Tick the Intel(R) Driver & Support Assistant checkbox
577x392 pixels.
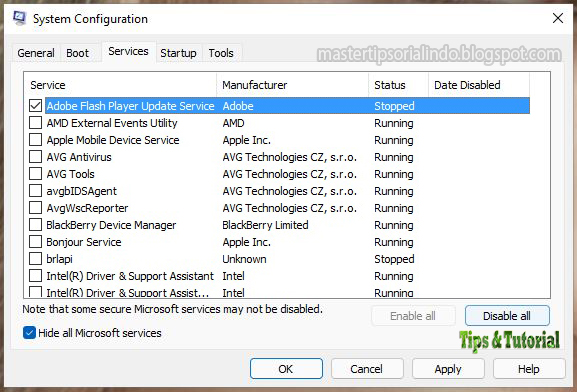click(x=35, y=275)
